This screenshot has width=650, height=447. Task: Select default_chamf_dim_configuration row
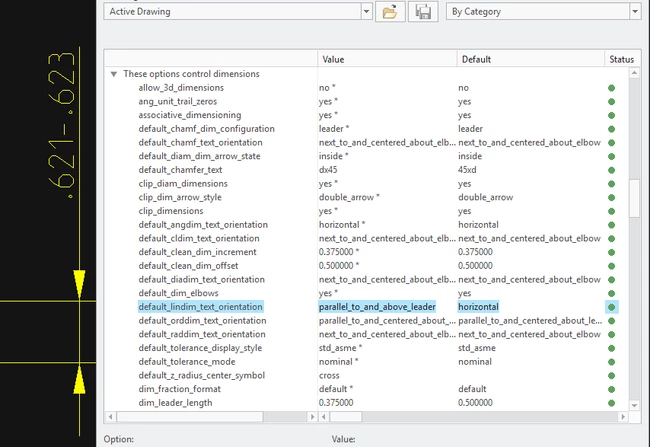point(206,129)
